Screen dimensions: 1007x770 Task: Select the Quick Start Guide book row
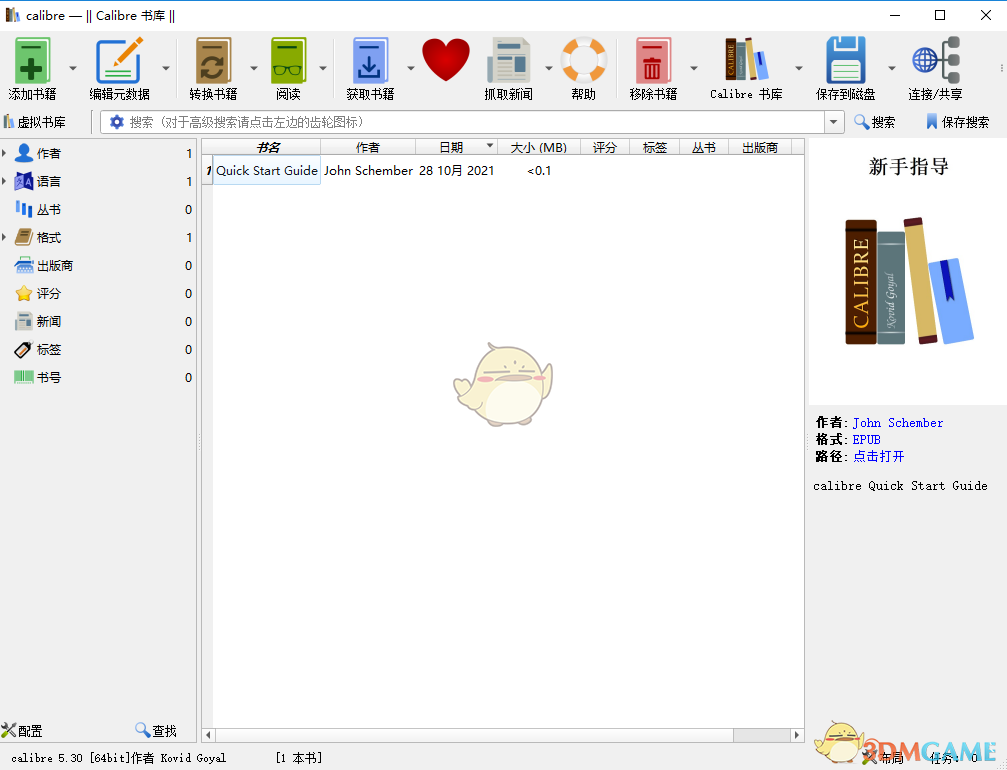coord(266,171)
